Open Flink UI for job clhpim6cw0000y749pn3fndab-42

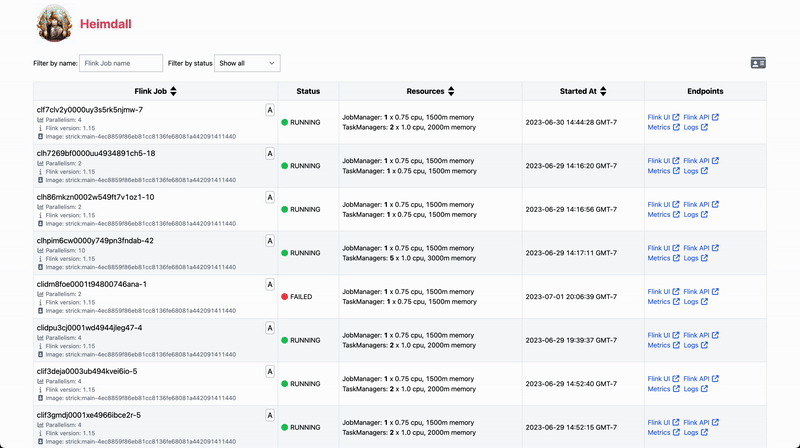[663, 248]
